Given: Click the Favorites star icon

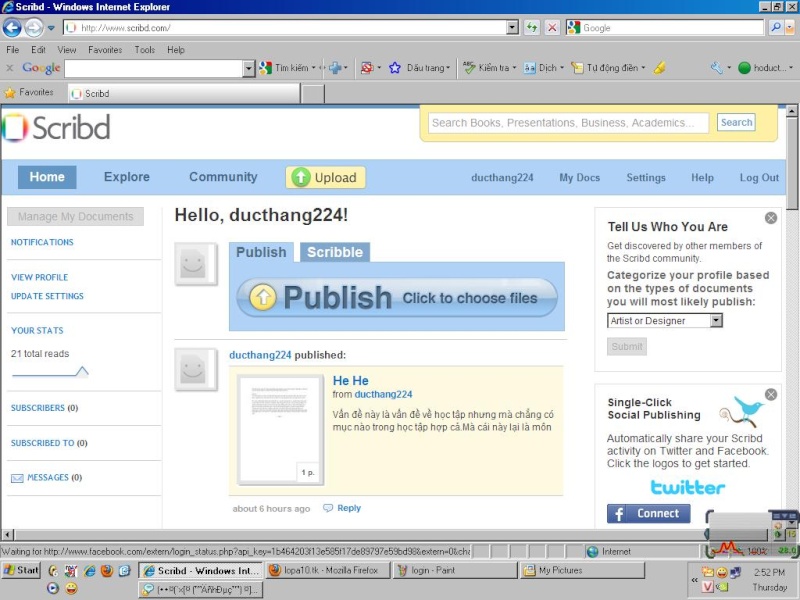Looking at the screenshot, I should pyautogui.click(x=10, y=93).
